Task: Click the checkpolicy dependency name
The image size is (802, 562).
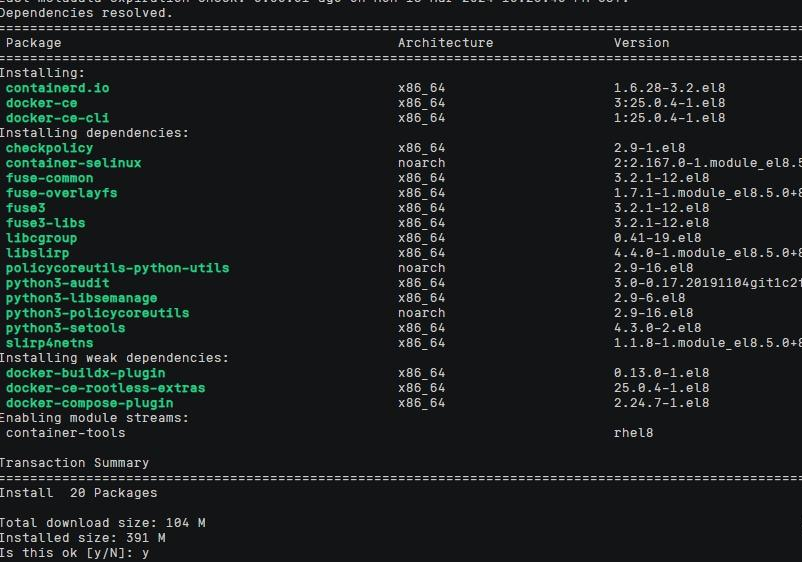Action: pyautogui.click(x=49, y=148)
